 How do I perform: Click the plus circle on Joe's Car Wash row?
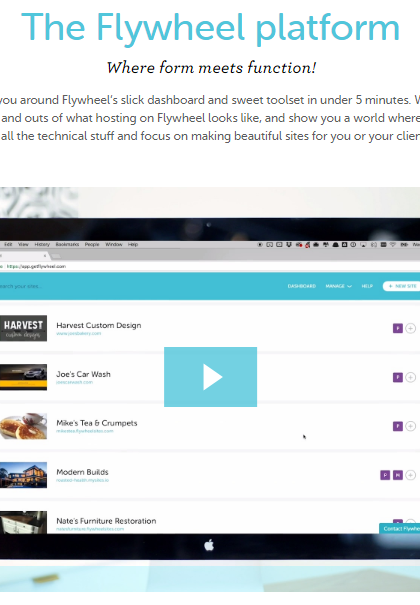411,377
